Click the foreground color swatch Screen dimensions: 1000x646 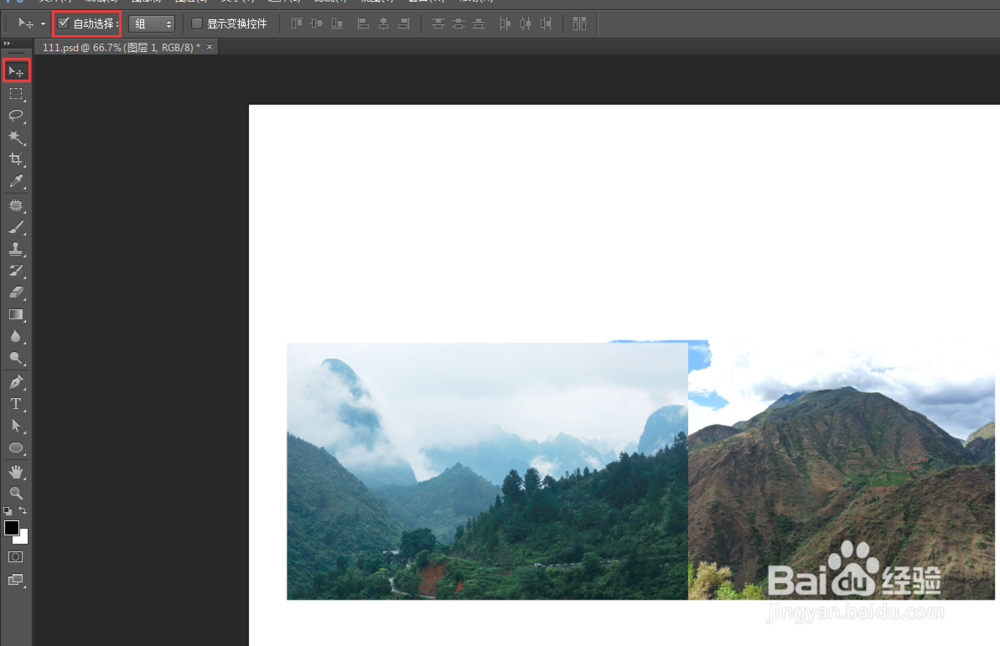click(x=12, y=528)
